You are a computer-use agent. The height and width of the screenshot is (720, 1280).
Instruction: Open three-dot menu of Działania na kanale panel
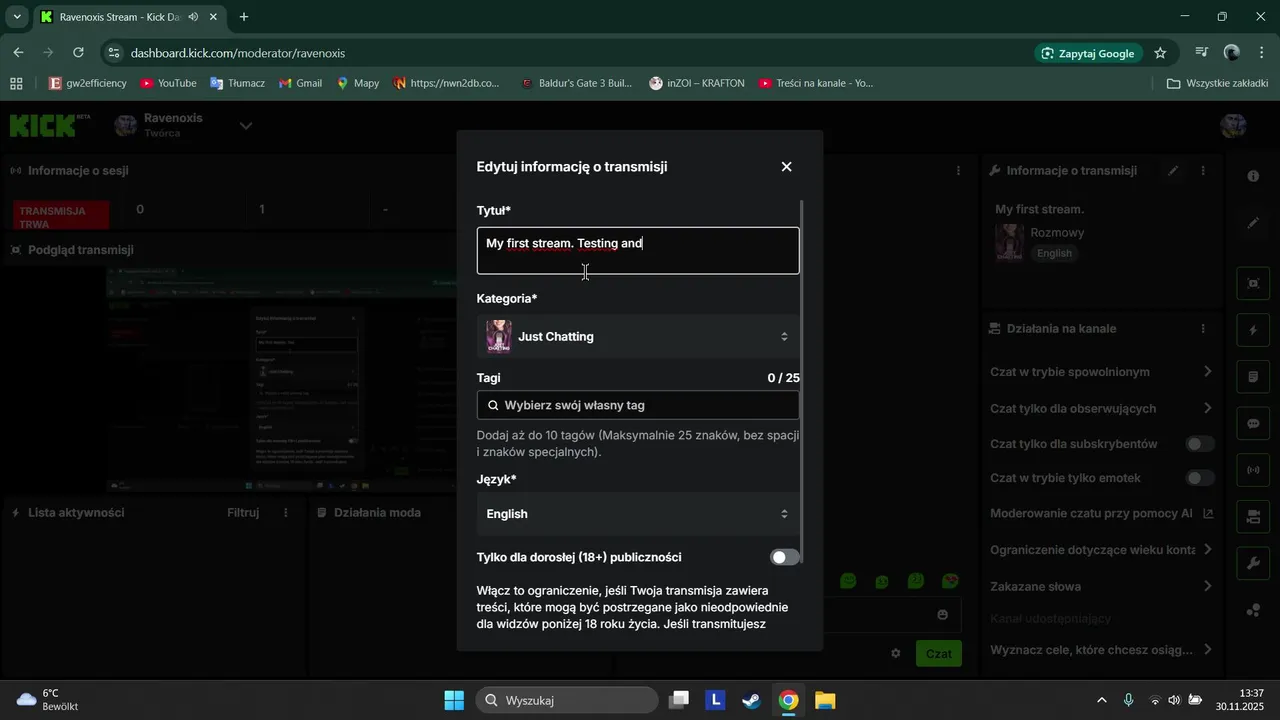pos(1203,329)
